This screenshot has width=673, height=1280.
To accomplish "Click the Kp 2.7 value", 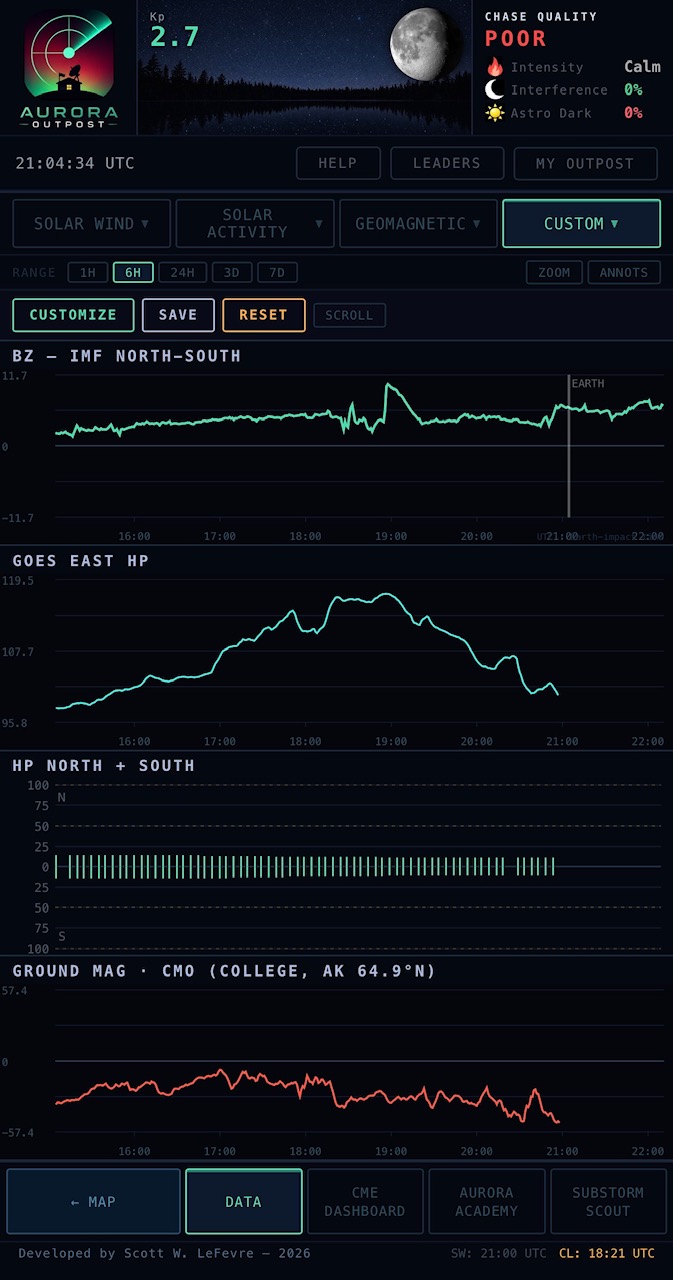I will (x=175, y=38).
